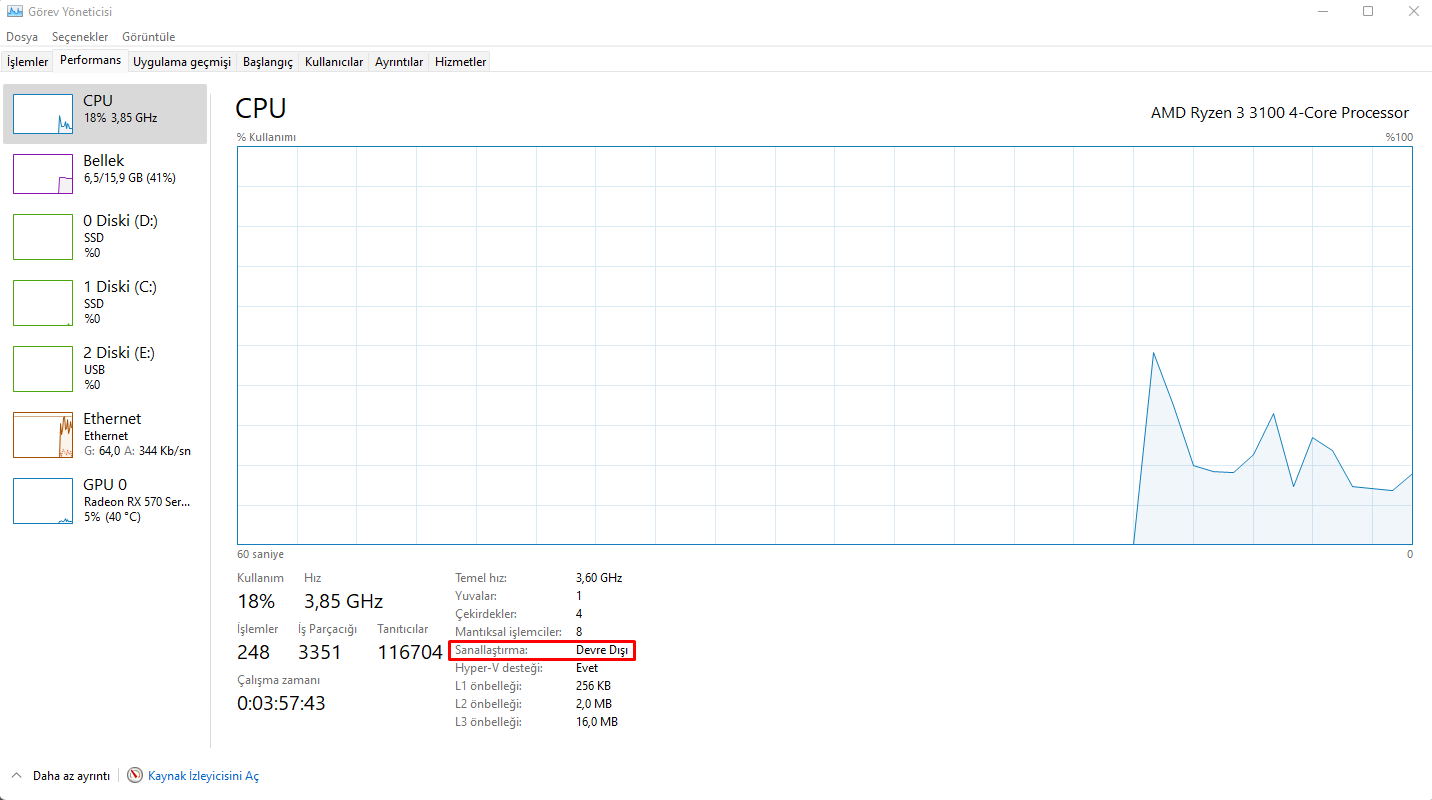Collapse details with the Daha az ayrıntı chevron
The image size is (1432, 800).
click(17, 775)
